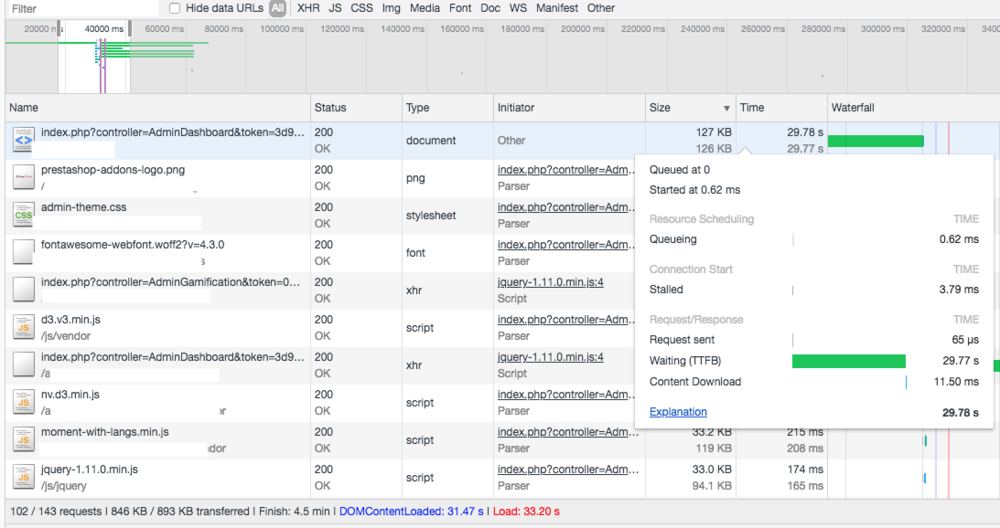The image size is (1000, 528).
Task: Sort by the Type column header
Action: click(x=448, y=108)
